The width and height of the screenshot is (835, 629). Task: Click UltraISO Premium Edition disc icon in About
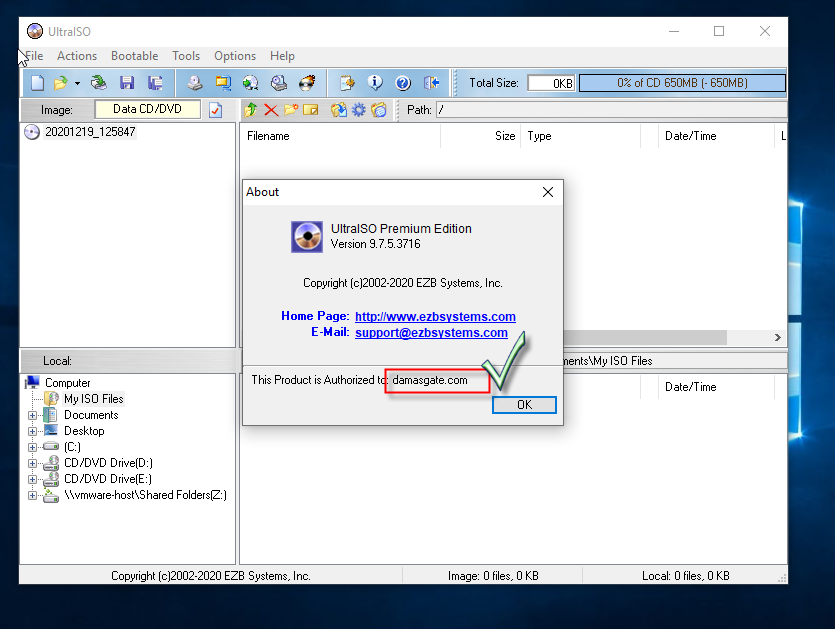[x=307, y=236]
